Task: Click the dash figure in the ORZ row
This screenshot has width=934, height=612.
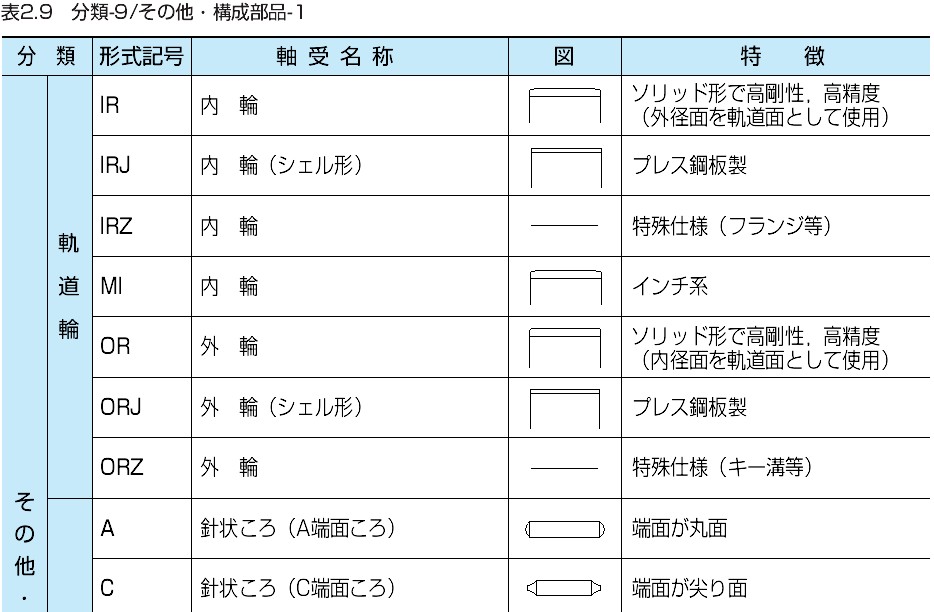Action: (x=564, y=468)
